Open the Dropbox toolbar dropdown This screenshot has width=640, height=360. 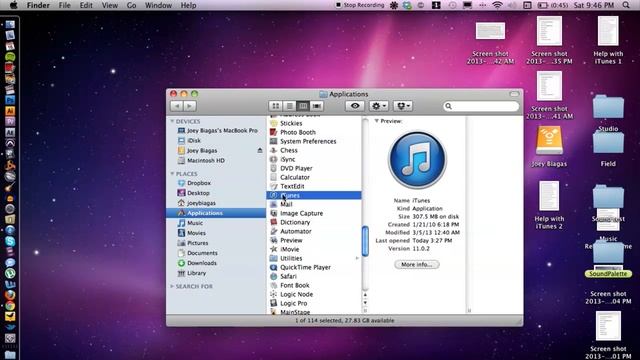(403, 106)
